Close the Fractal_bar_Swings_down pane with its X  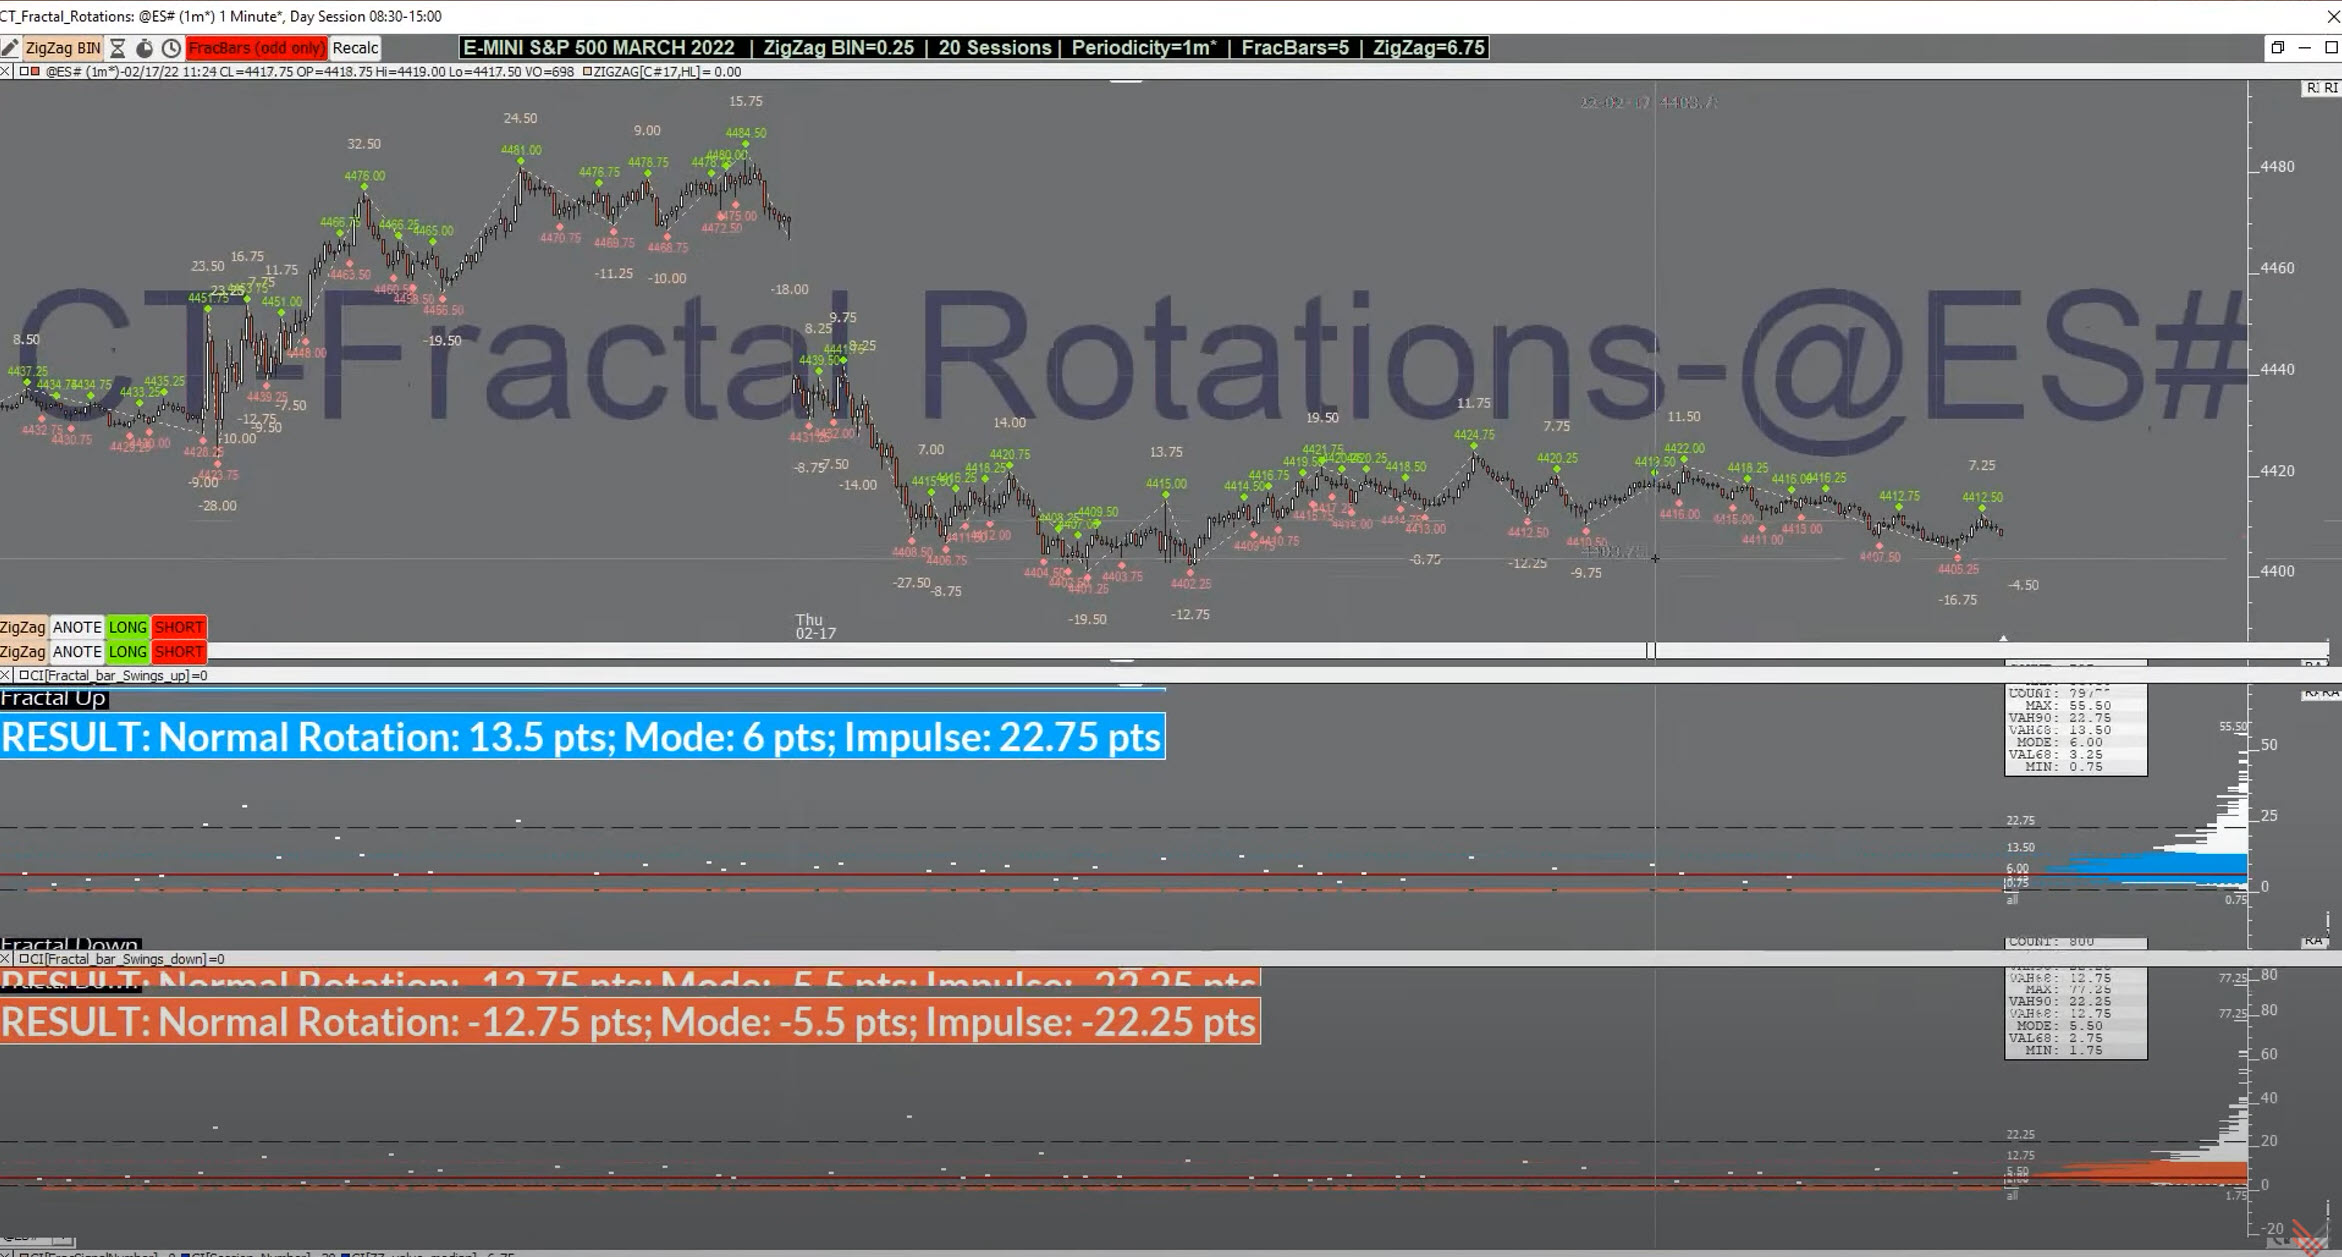tap(6, 959)
